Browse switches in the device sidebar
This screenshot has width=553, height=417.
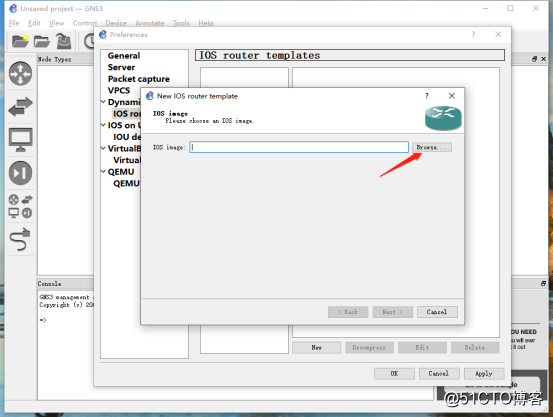(20, 107)
